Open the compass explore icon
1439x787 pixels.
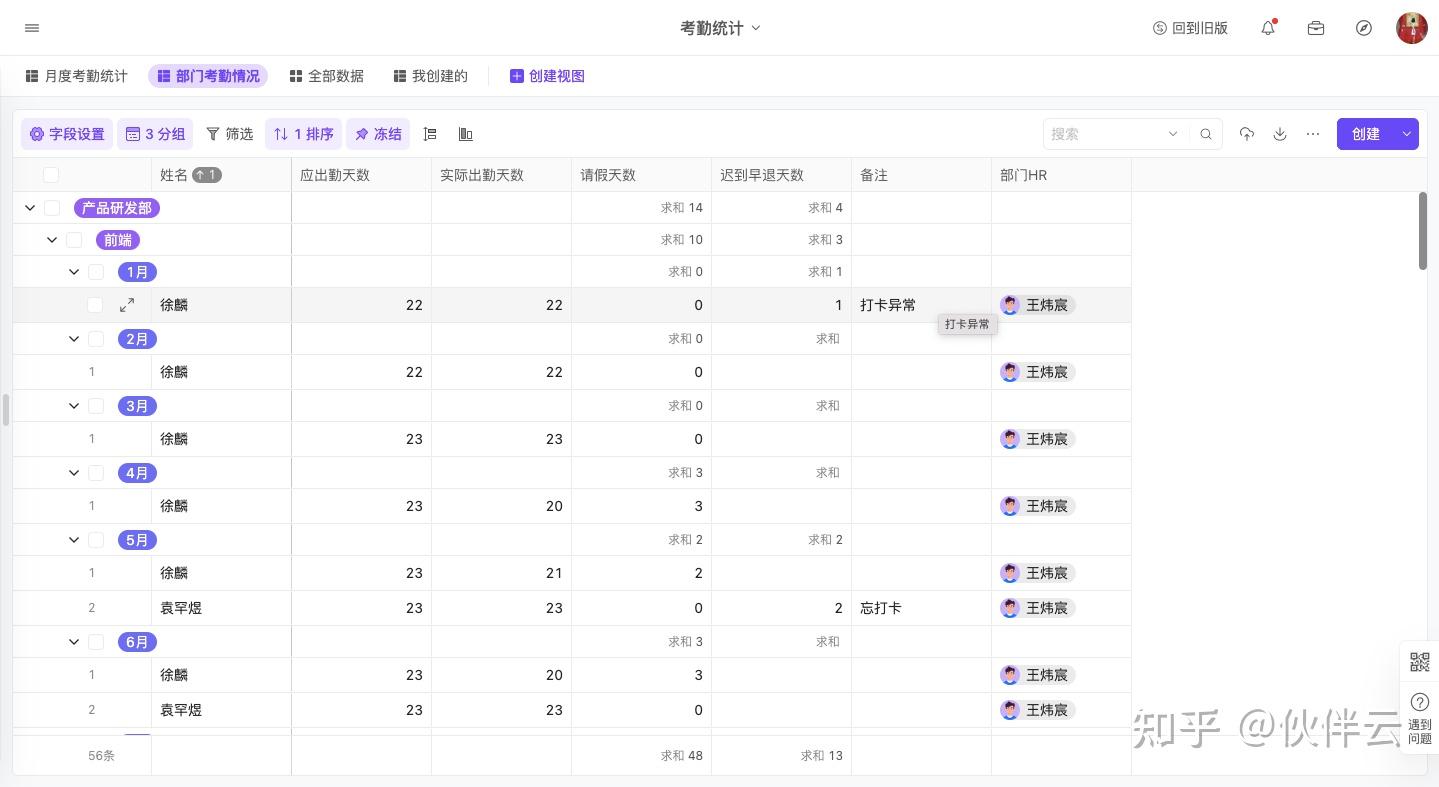point(1364,28)
